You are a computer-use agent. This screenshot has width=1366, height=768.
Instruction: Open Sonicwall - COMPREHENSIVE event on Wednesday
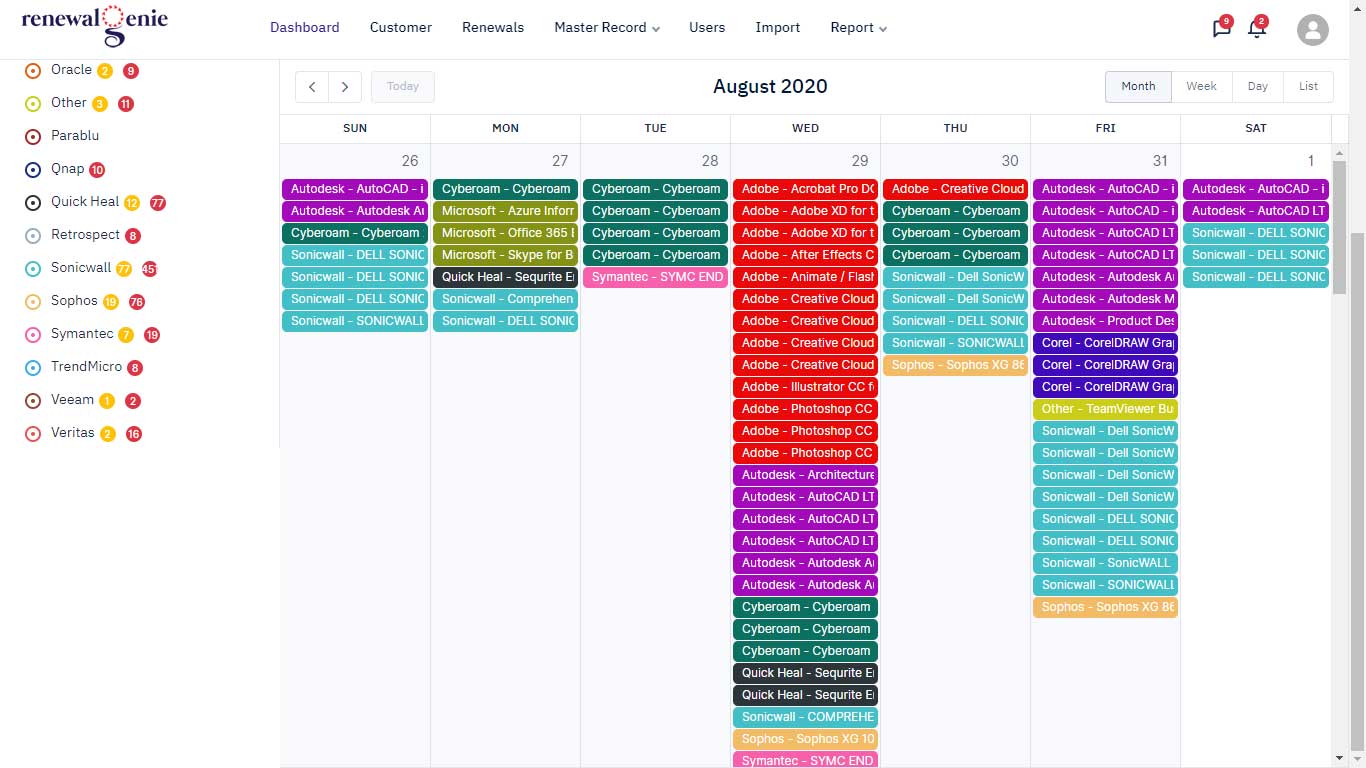pos(805,717)
